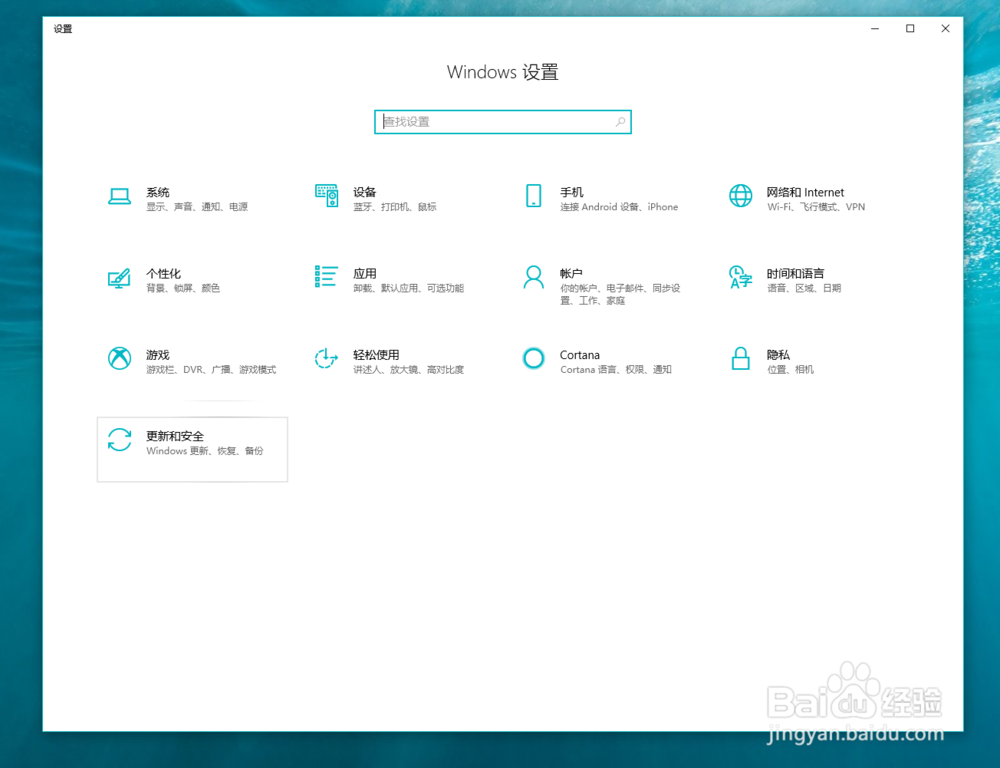
Task: Open the 网络和 Internet globe icon
Action: (740, 196)
